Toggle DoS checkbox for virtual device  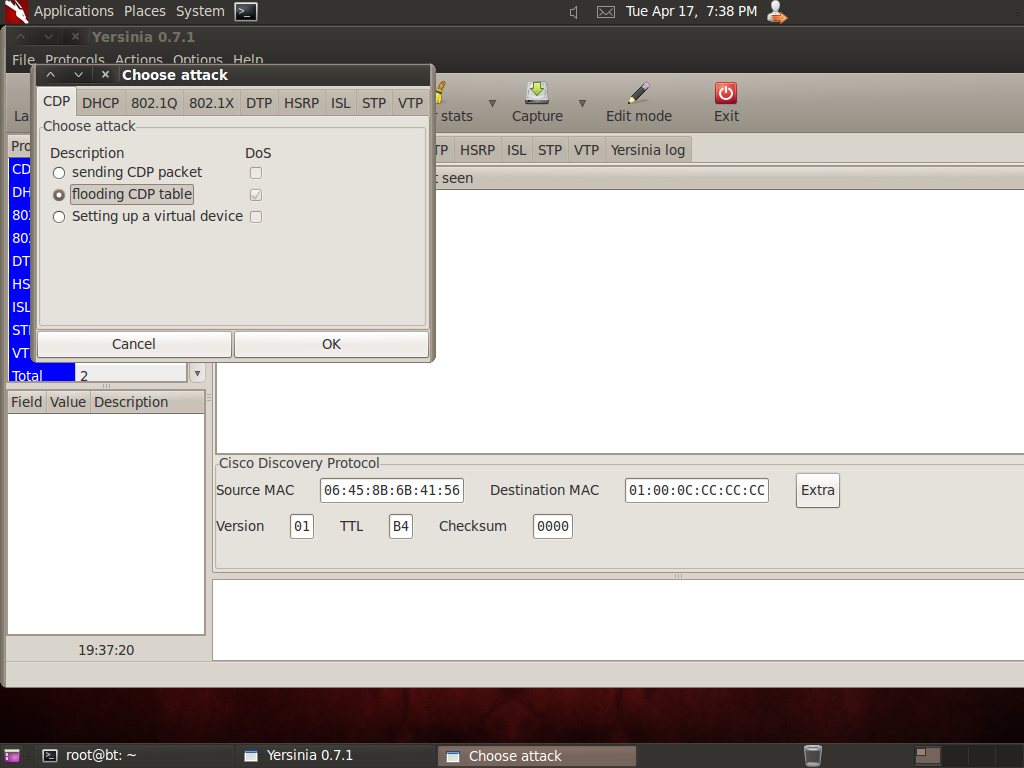point(256,217)
